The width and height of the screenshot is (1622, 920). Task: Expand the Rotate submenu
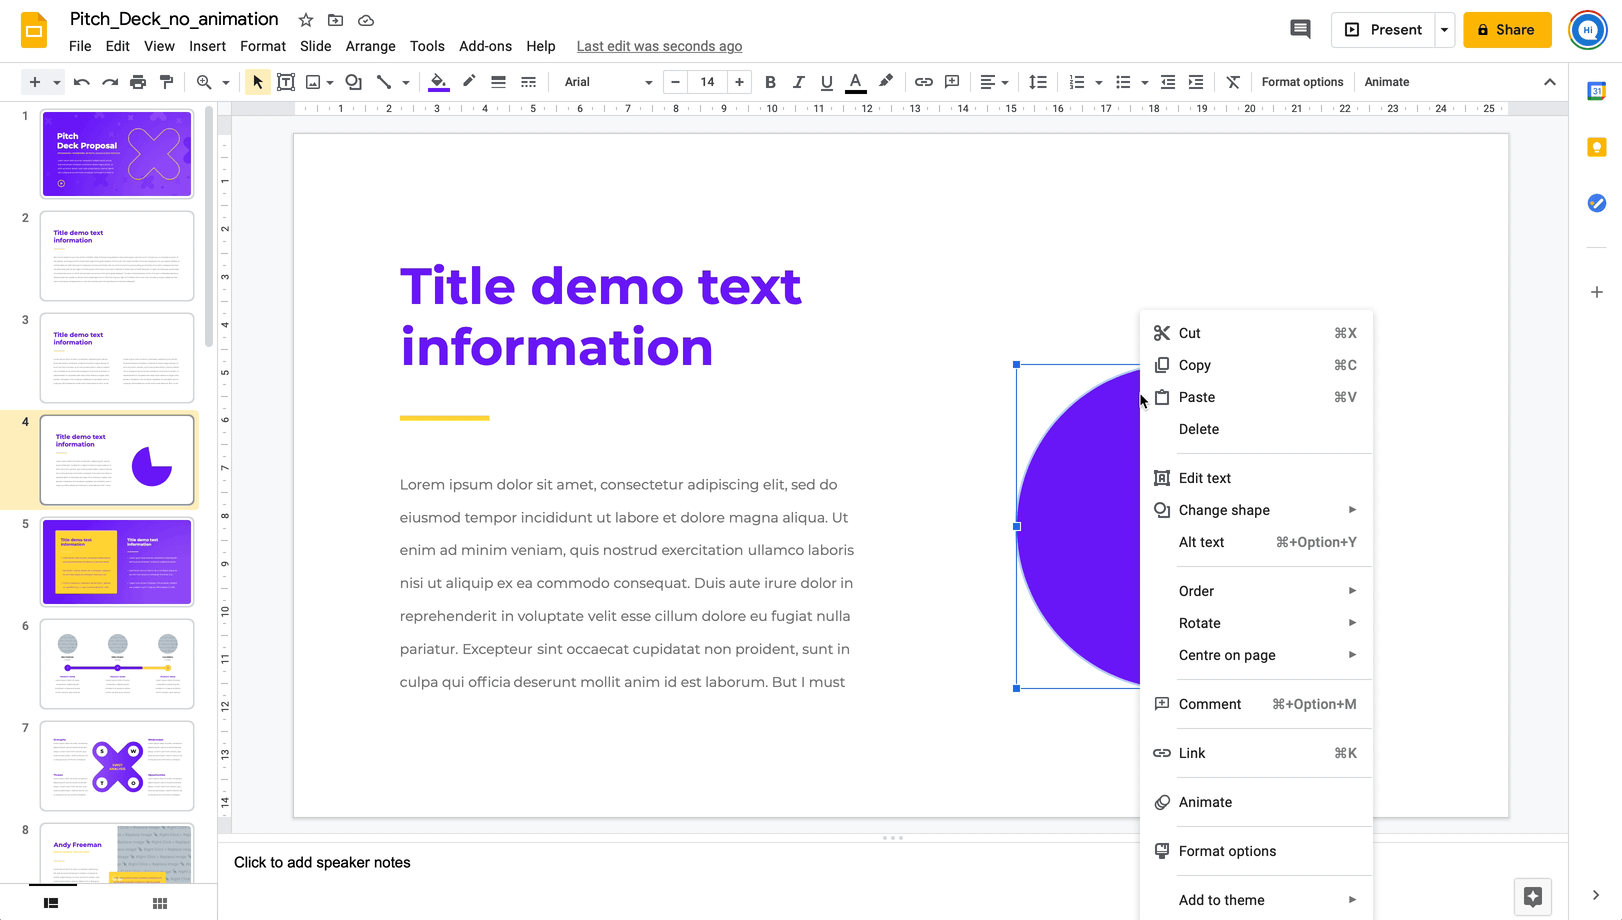click(x=1256, y=623)
